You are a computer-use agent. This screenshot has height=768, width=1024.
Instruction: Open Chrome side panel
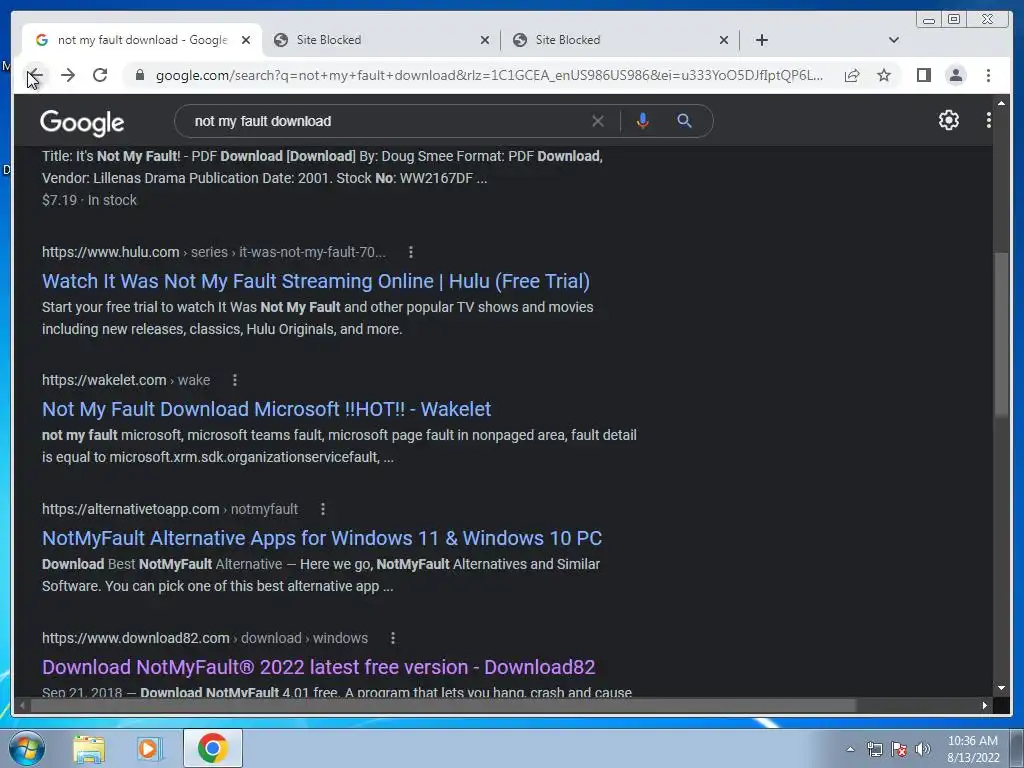(923, 75)
